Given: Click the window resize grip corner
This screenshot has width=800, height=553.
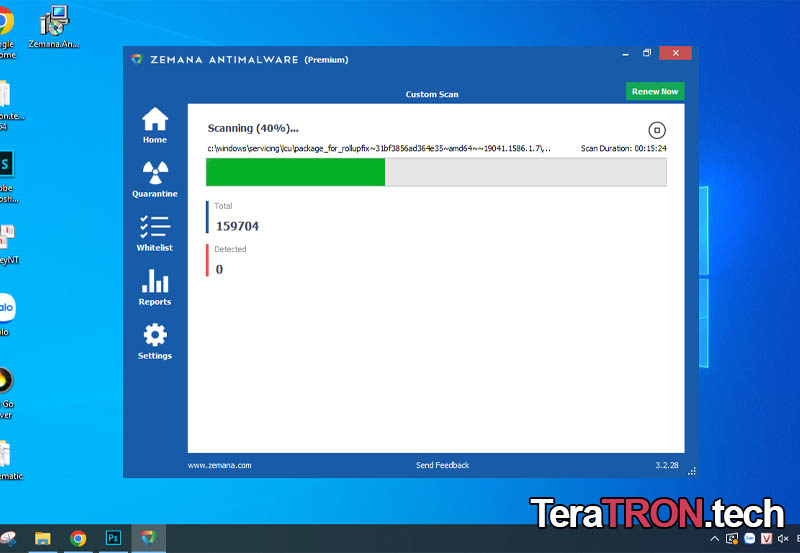Looking at the screenshot, I should pos(692,471).
